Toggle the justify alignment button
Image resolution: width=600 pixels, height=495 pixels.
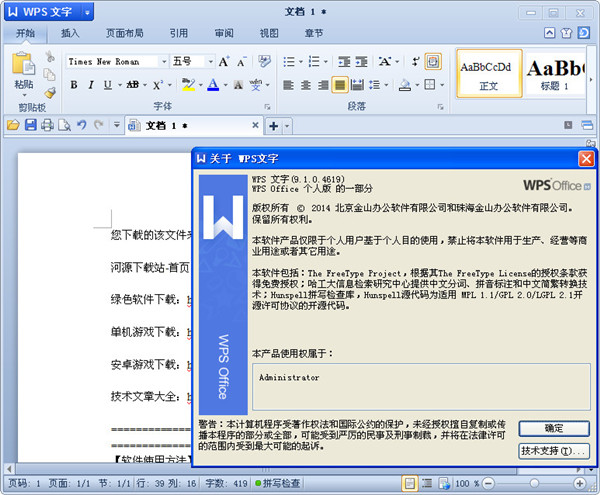[x=340, y=85]
